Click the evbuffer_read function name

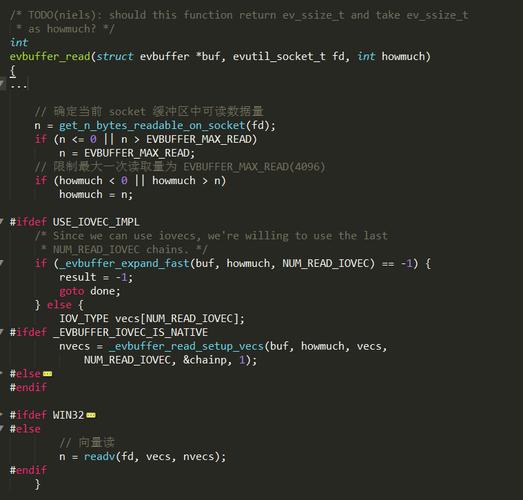50,56
